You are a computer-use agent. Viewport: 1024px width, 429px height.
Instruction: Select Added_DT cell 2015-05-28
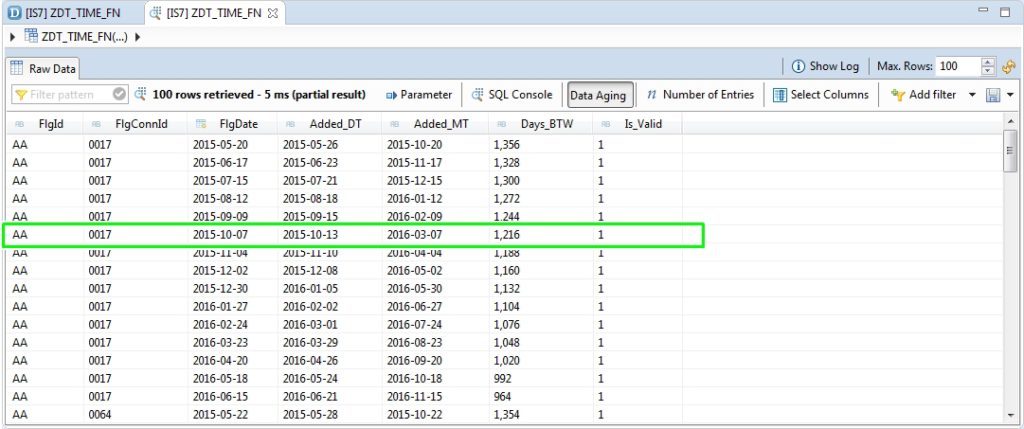310,414
